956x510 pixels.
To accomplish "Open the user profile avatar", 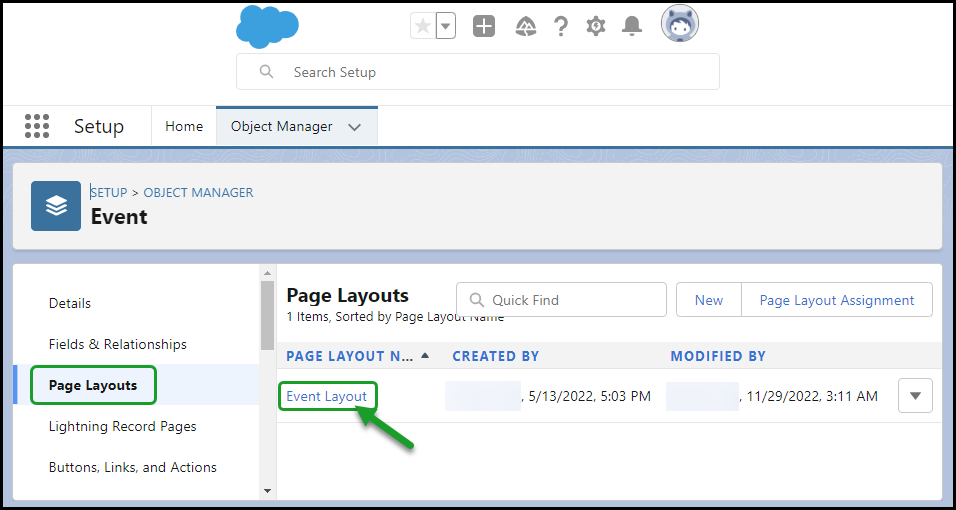I will click(x=680, y=23).
